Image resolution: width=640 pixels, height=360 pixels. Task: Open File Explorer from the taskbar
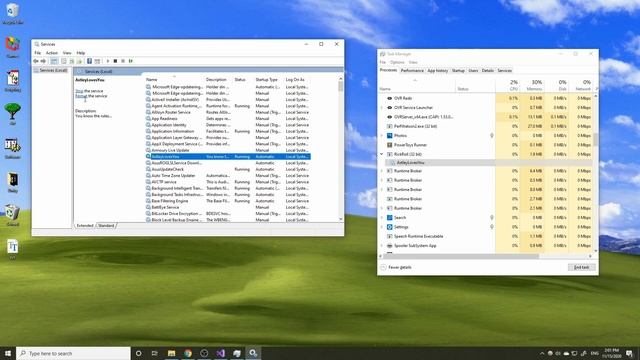point(171,353)
